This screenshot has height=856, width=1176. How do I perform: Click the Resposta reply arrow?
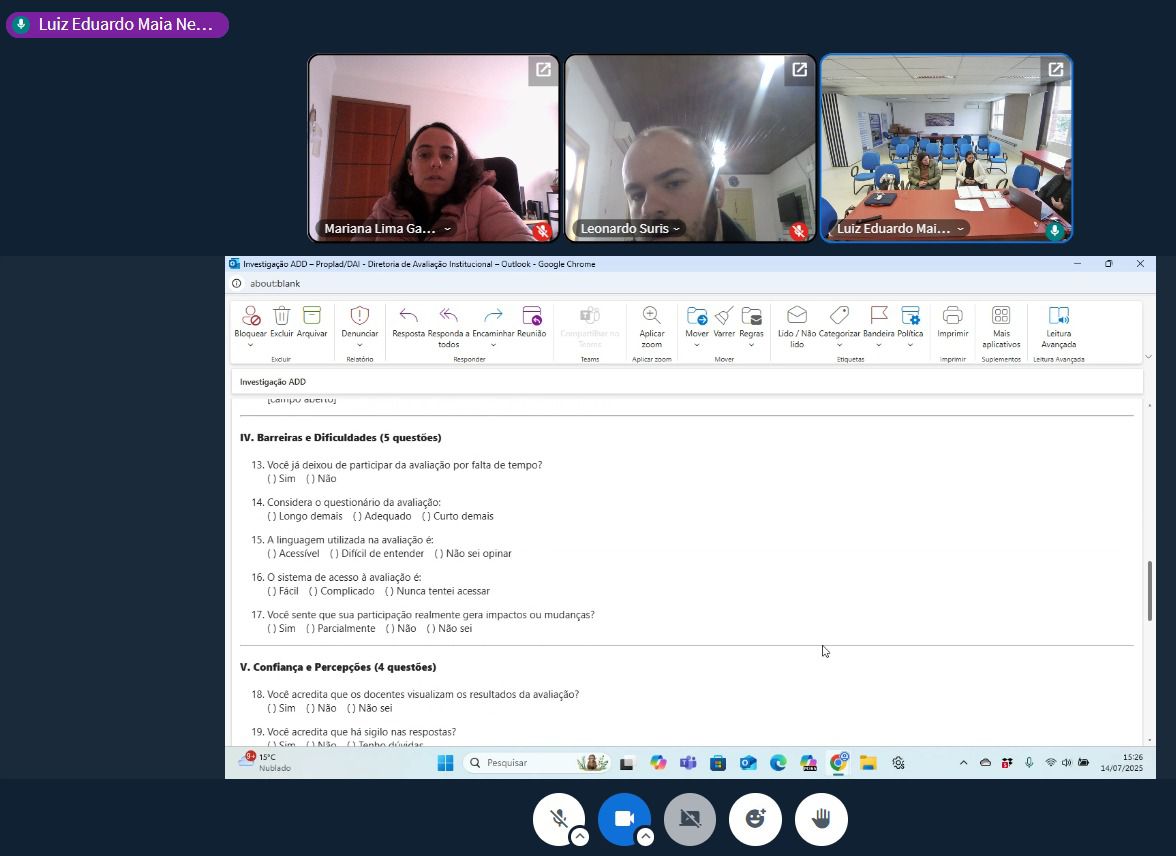tap(408, 317)
